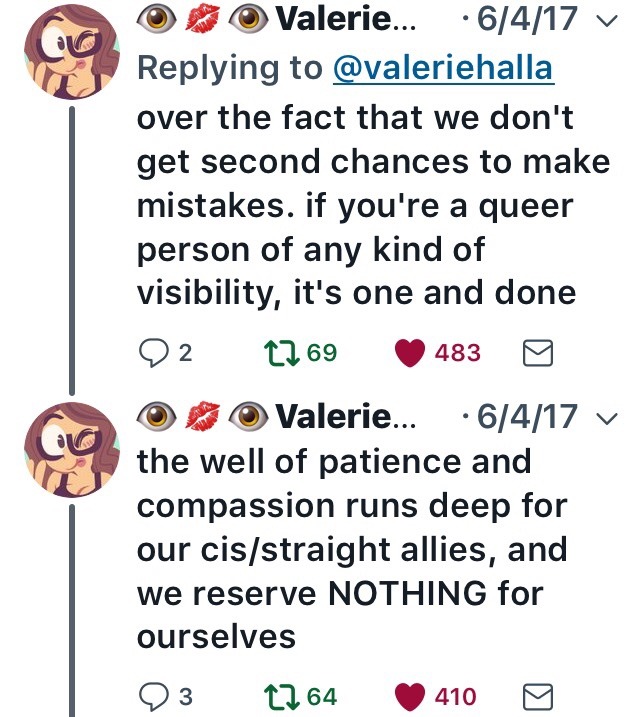Open the second tweet's profile avatar

tap(70, 446)
